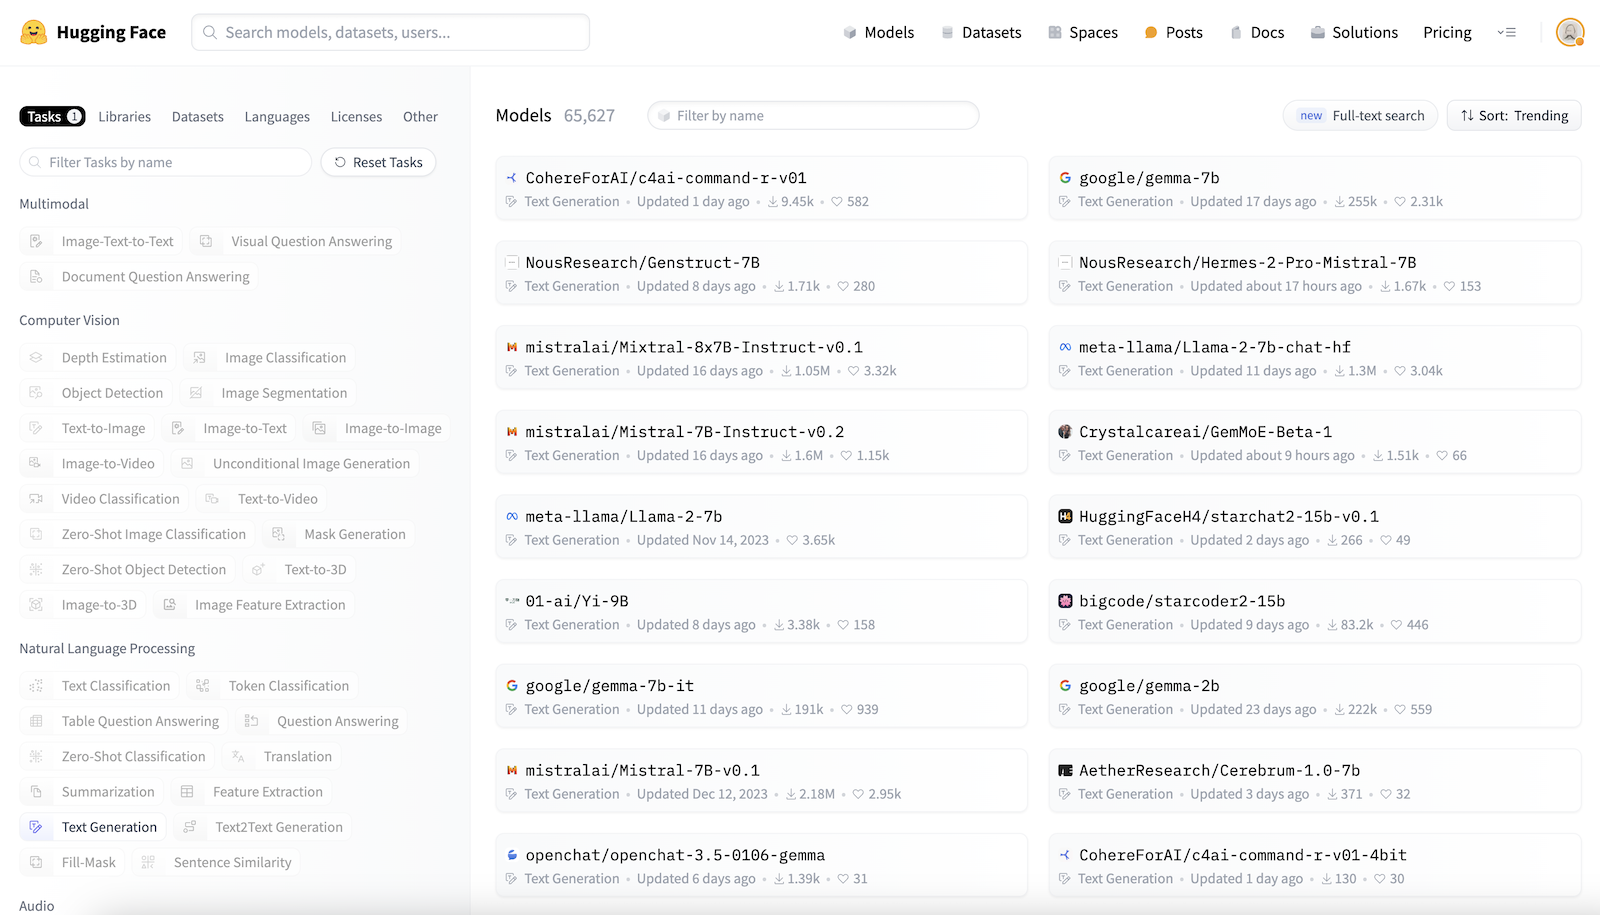
Task: Switch to the Libraries filter tab
Action: click(x=125, y=117)
